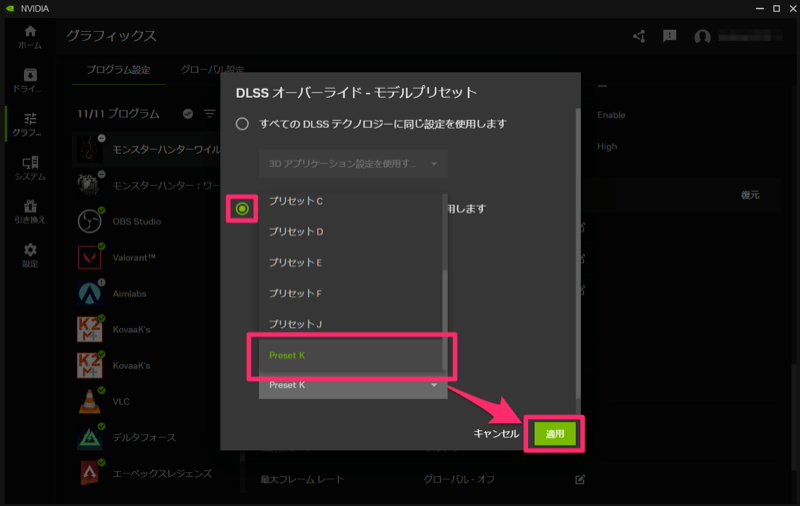Viewport: 800px width, 506px height.
Task: Go to システム in the left sidebar
Action: coord(30,166)
